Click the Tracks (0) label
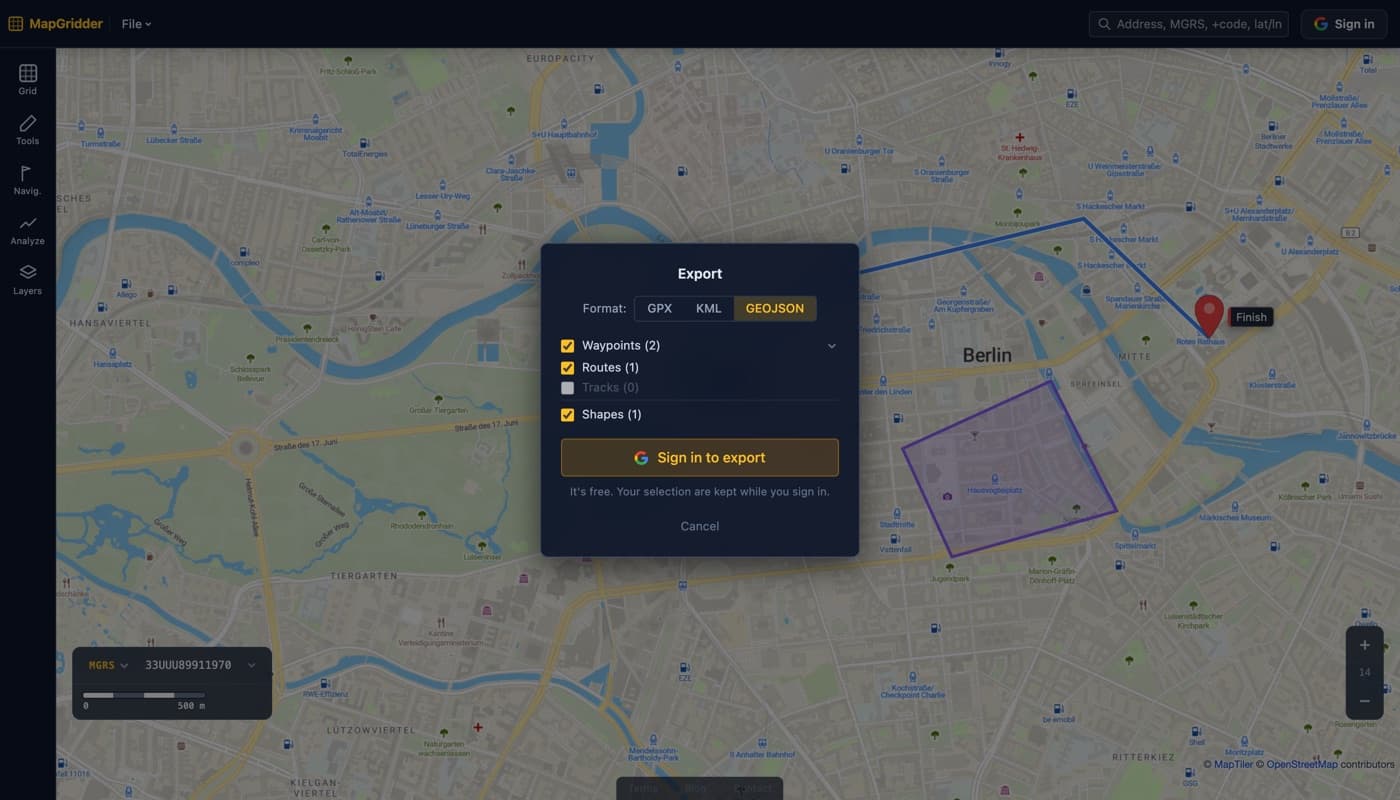The height and width of the screenshot is (800, 1400). pos(610,388)
